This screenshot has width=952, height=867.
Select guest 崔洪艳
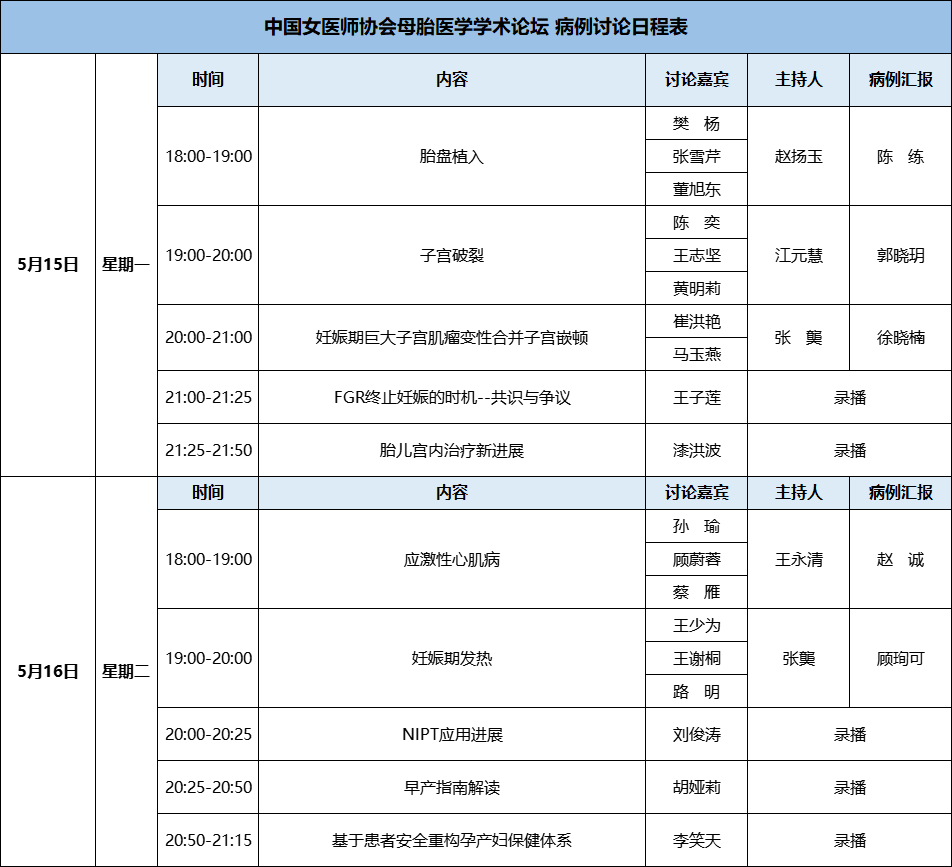(x=696, y=321)
